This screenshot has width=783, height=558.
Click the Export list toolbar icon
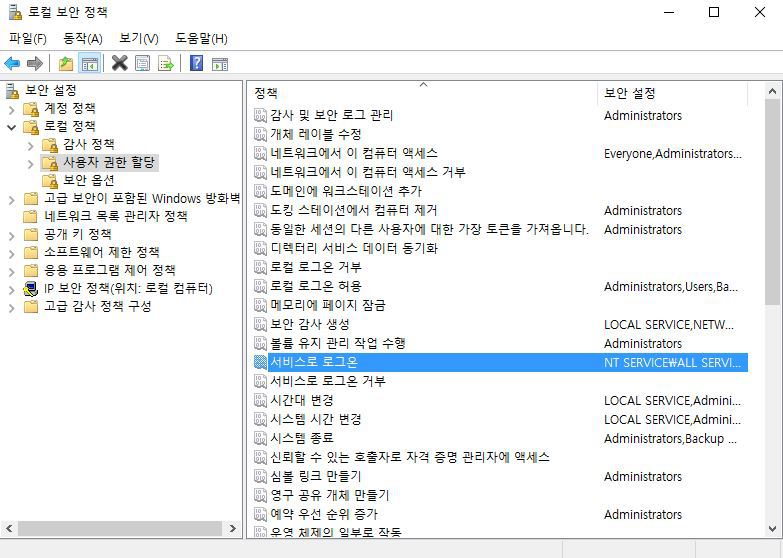[166, 63]
